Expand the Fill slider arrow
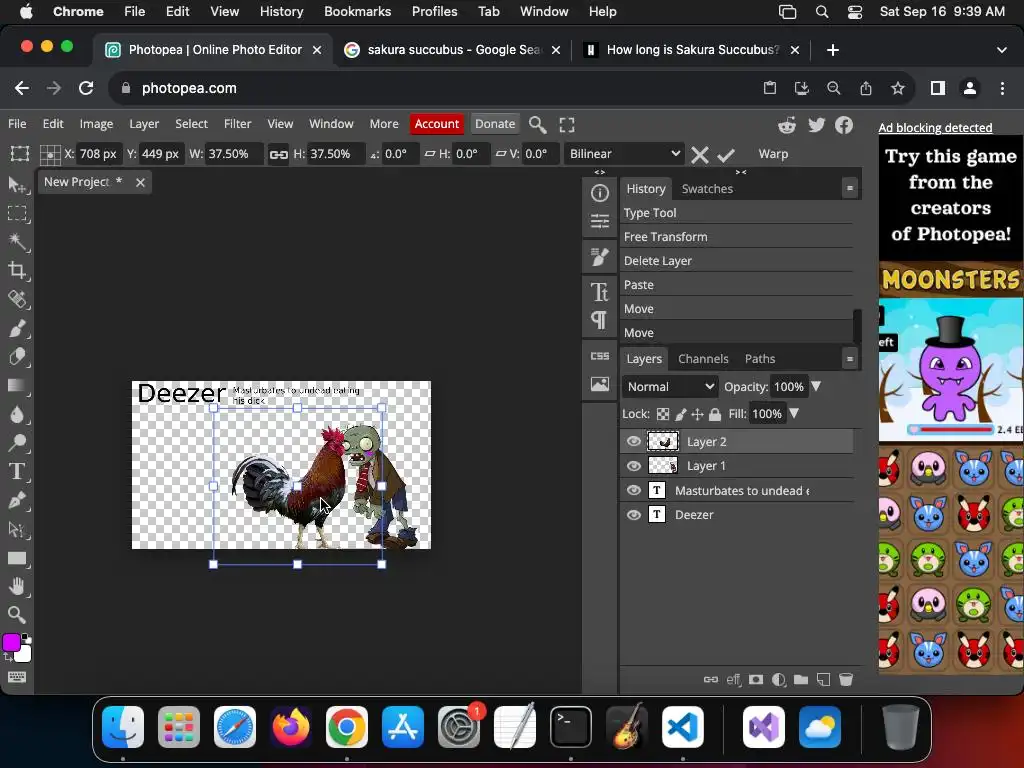1024x768 pixels. click(x=794, y=413)
